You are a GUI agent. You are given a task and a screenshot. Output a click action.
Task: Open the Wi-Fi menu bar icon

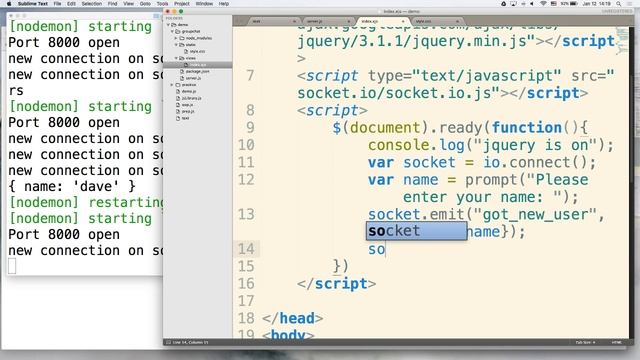click(543, 4)
